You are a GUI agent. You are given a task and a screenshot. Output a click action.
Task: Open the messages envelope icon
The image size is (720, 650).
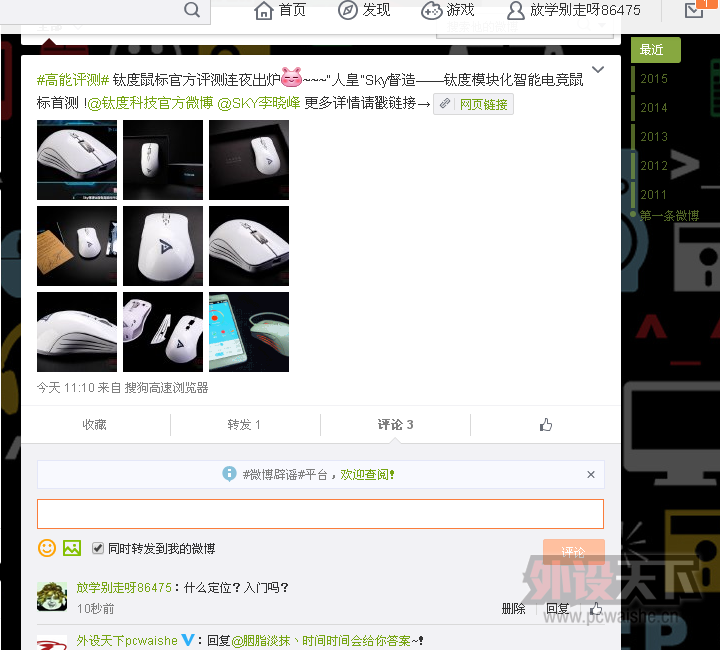(694, 10)
